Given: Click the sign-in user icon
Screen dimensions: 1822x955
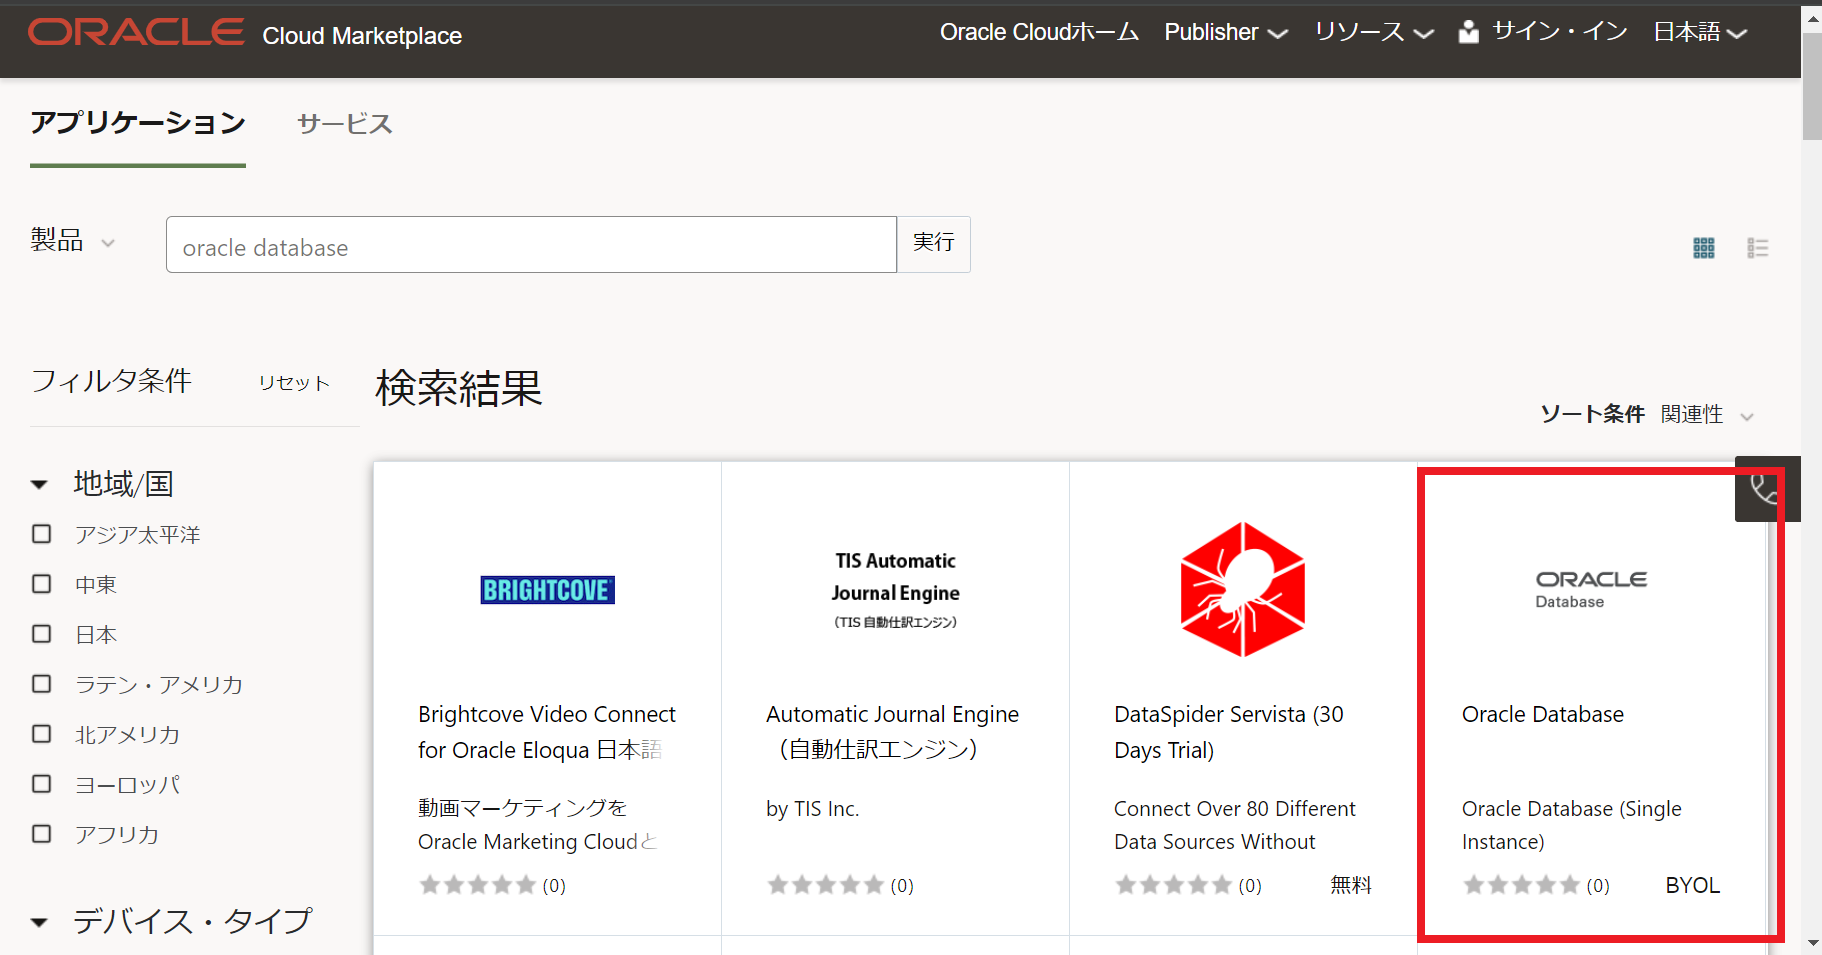Looking at the screenshot, I should (x=1468, y=31).
